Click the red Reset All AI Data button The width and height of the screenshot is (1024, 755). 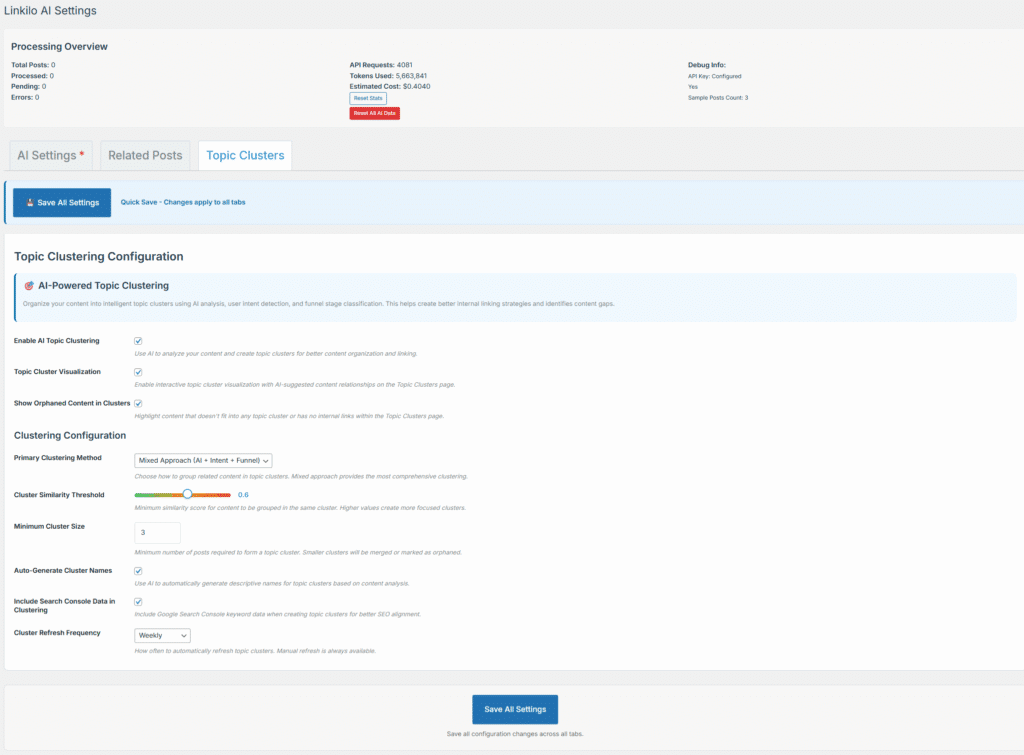(374, 114)
